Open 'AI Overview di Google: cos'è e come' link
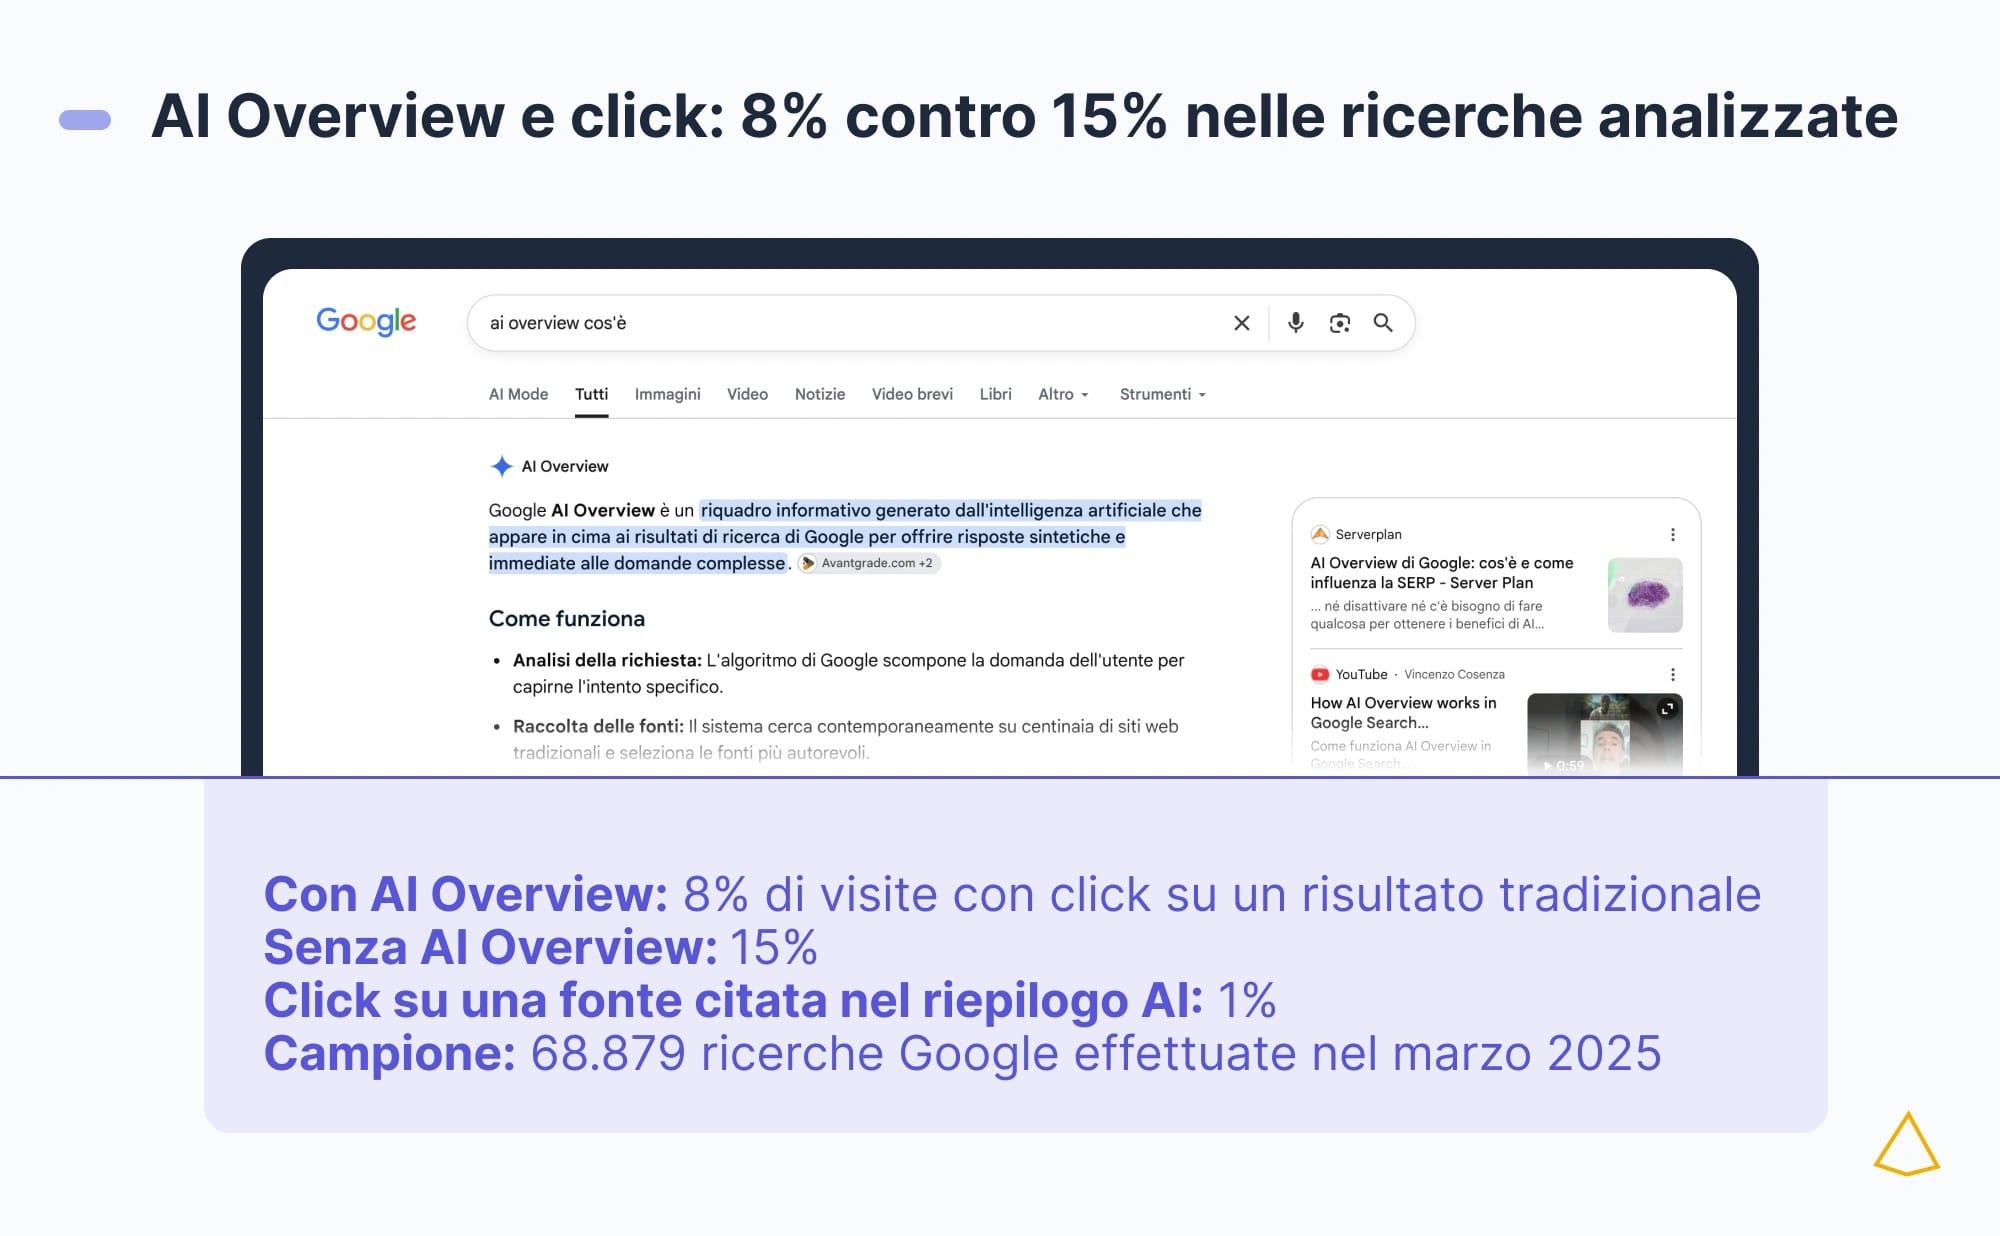 point(1442,573)
